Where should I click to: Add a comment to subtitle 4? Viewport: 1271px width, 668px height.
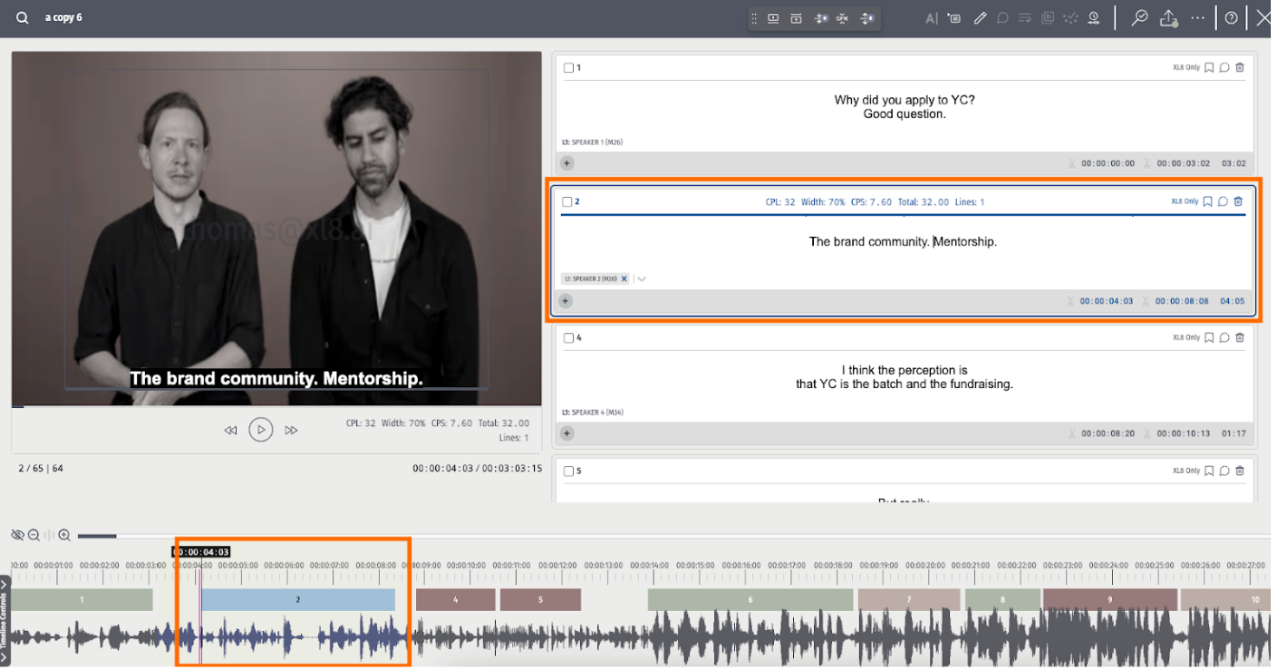(x=1224, y=338)
